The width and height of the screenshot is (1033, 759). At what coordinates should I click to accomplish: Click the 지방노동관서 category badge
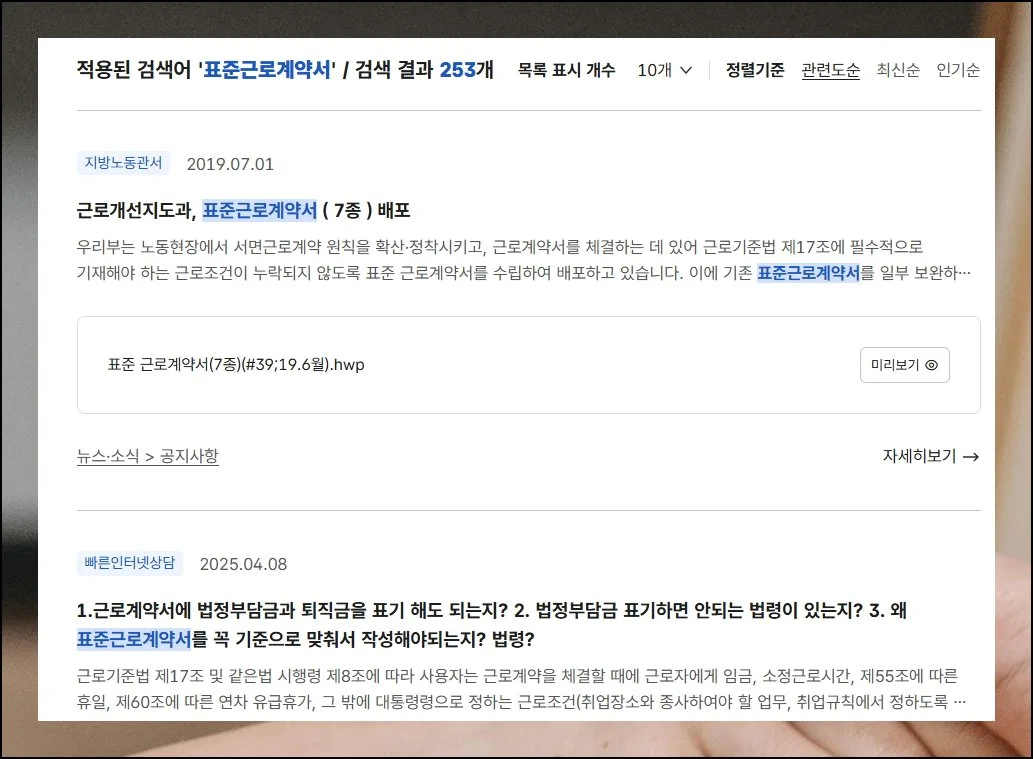point(124,162)
